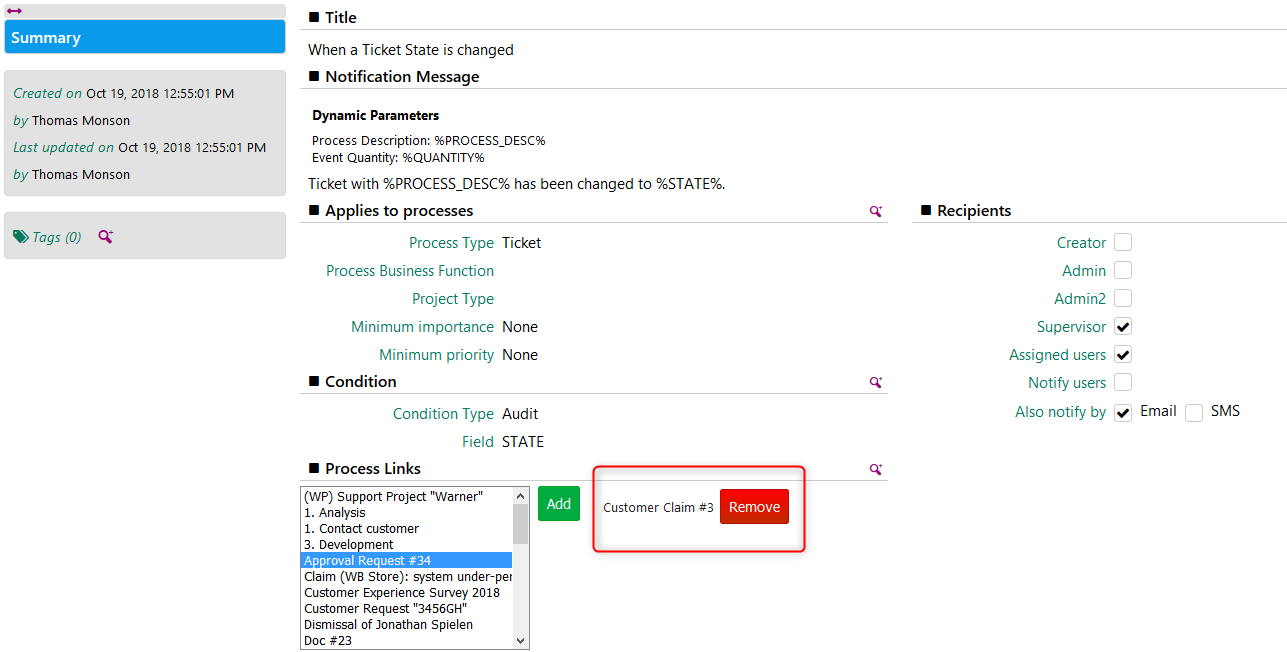
Task: Click the Minimum importance value 'None'
Action: tap(520, 327)
